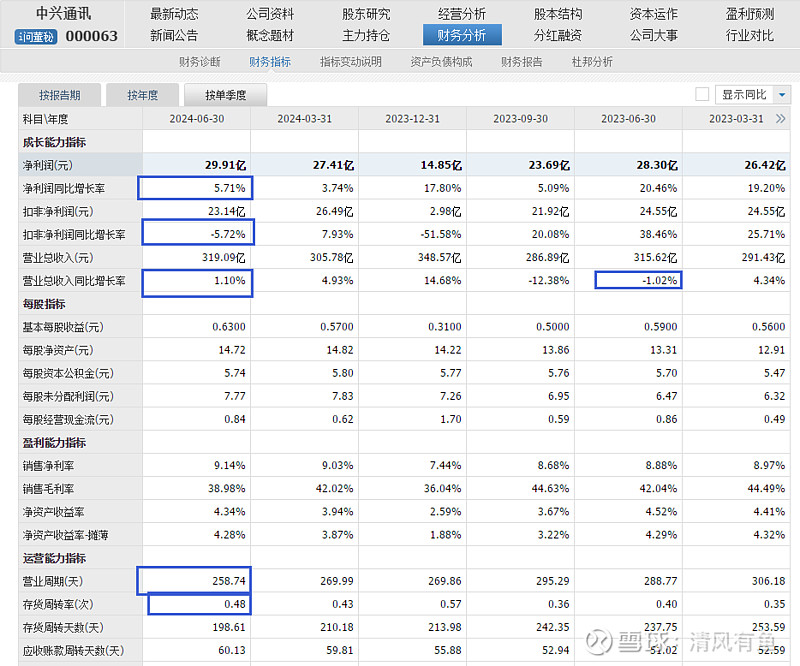The height and width of the screenshot is (666, 800).
Task: Click 销售净利率 row label
Action: click(x=48, y=465)
